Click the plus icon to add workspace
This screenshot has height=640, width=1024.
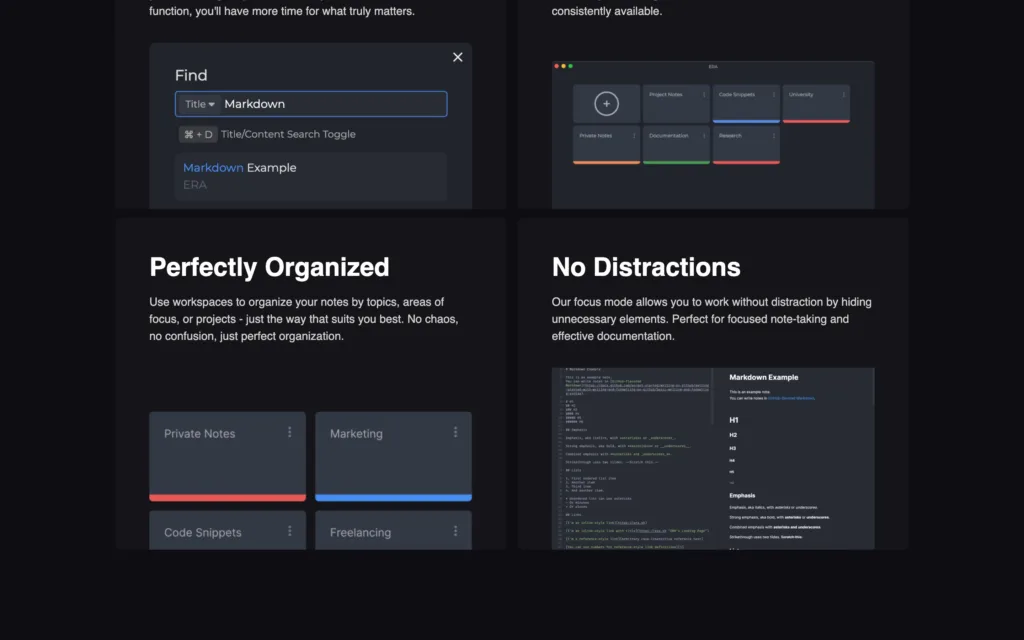606,104
